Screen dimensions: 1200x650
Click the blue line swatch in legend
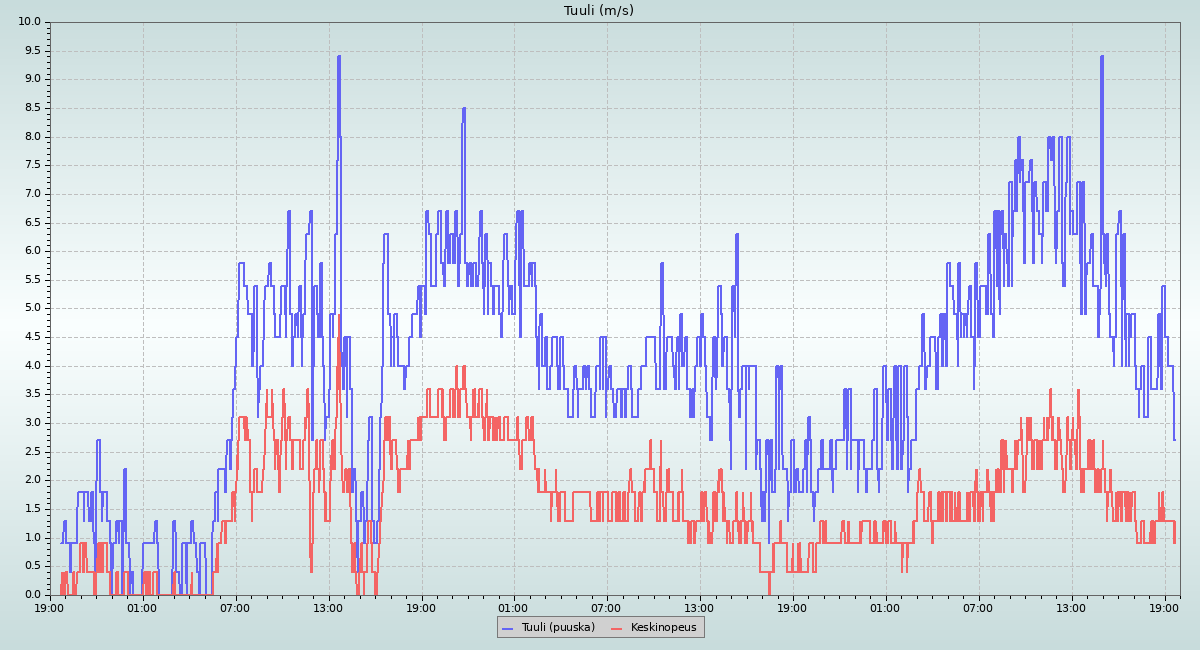[508, 628]
